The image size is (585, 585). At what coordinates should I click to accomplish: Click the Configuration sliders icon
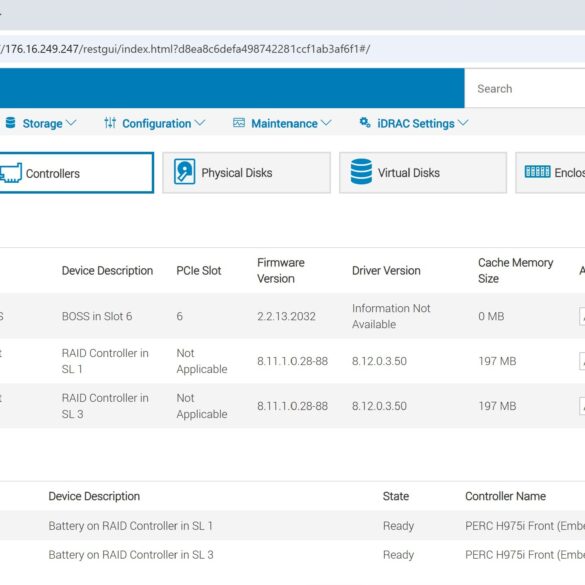(110, 123)
